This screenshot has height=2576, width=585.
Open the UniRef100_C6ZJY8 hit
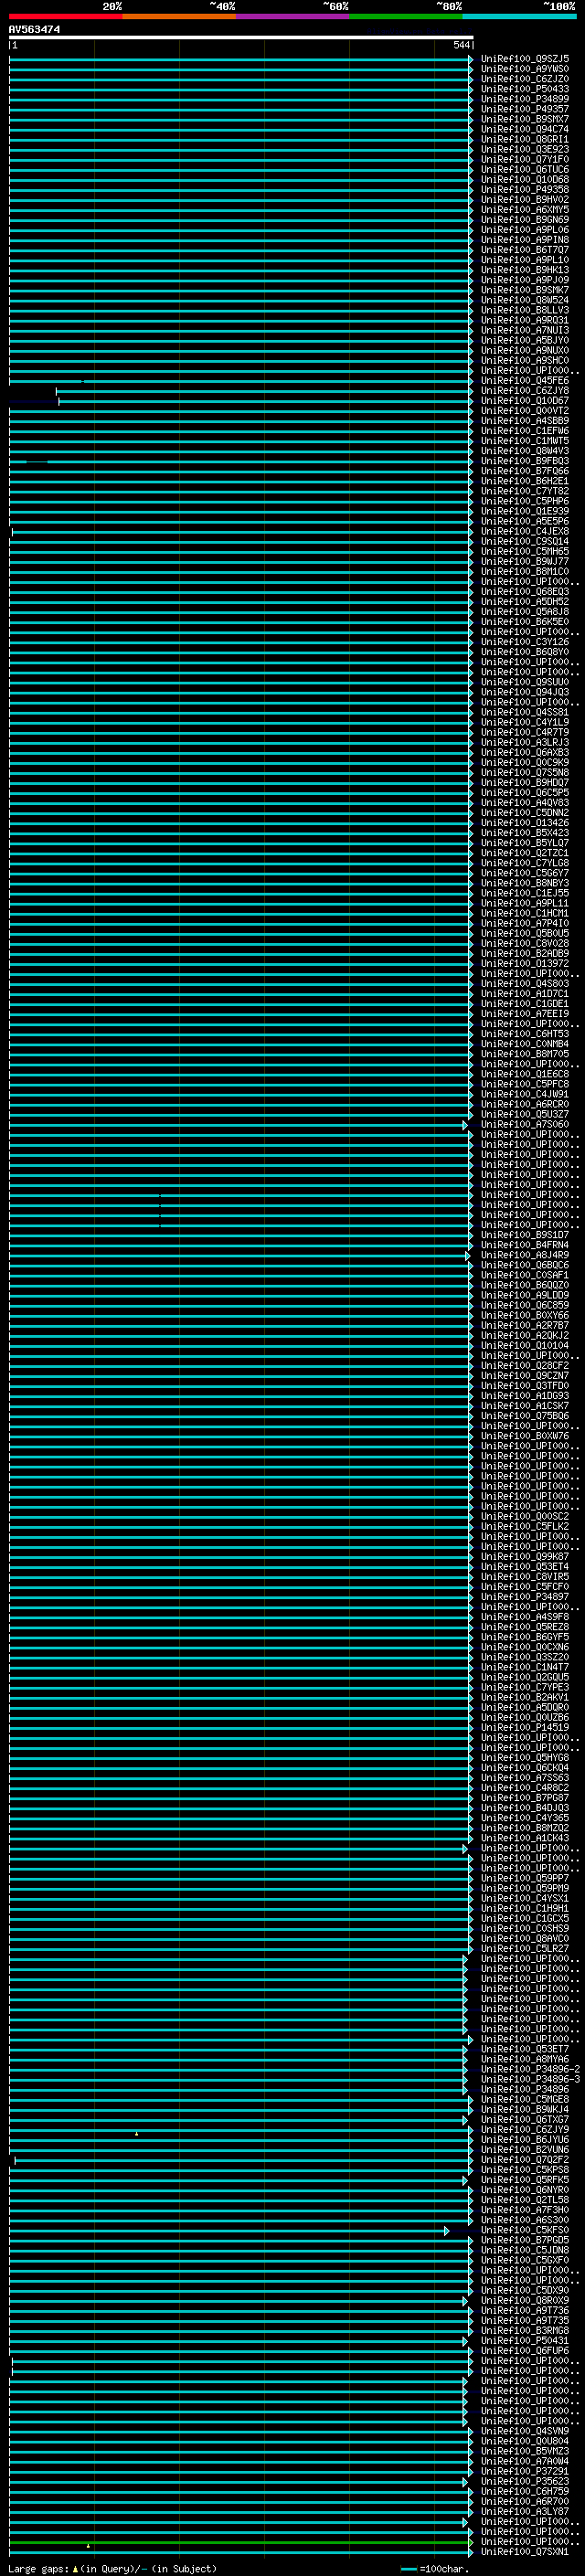[x=525, y=391]
